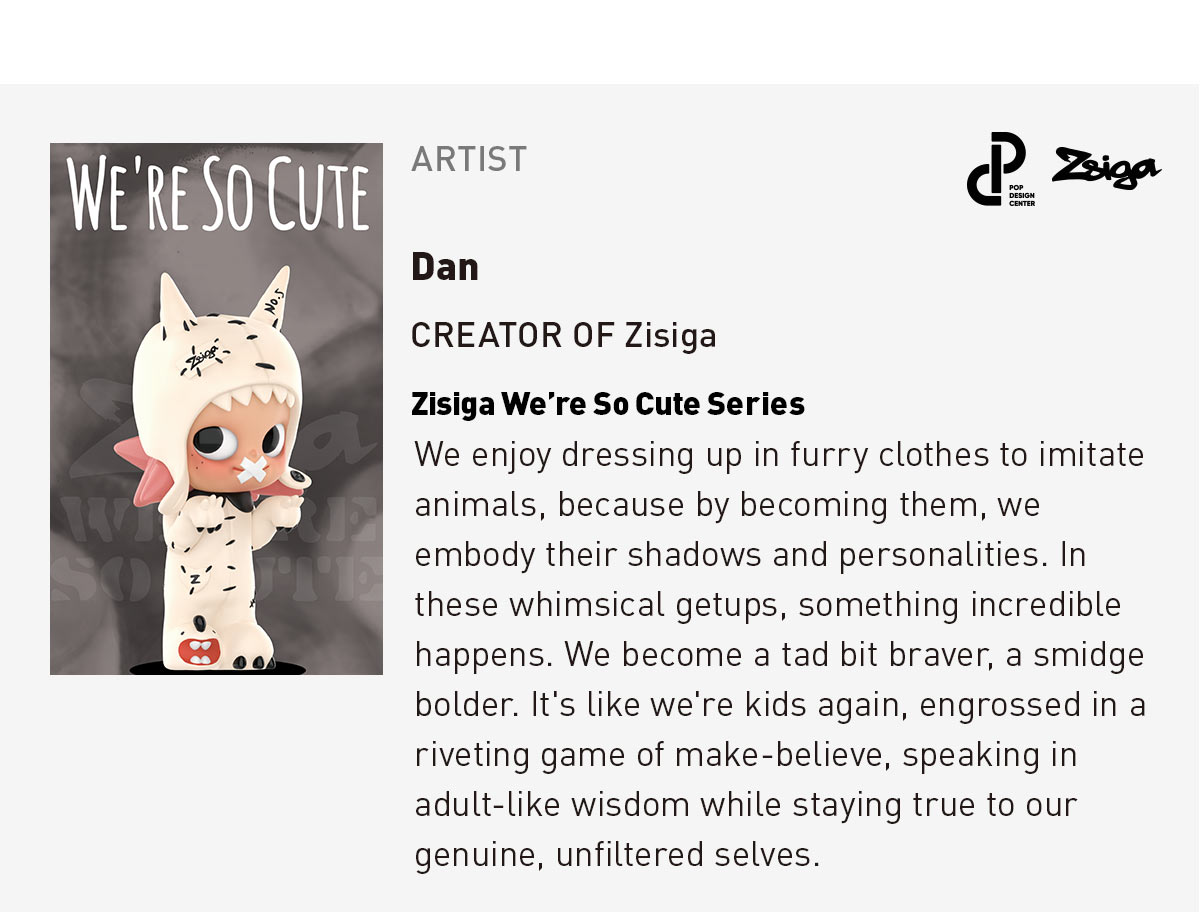1200x912 pixels.
Task: Click the Zsiga brand logo at top right
Action: click(x=1106, y=168)
